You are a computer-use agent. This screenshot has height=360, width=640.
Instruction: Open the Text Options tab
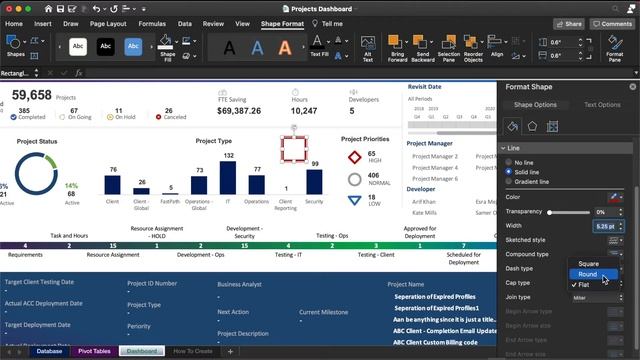(x=602, y=104)
